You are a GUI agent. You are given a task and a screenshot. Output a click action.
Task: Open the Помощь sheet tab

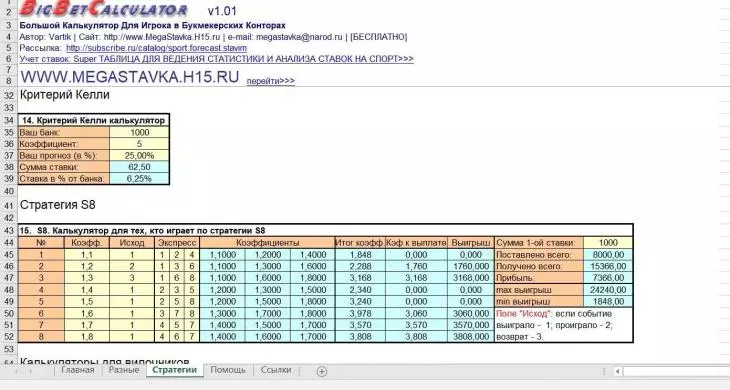pyautogui.click(x=228, y=370)
